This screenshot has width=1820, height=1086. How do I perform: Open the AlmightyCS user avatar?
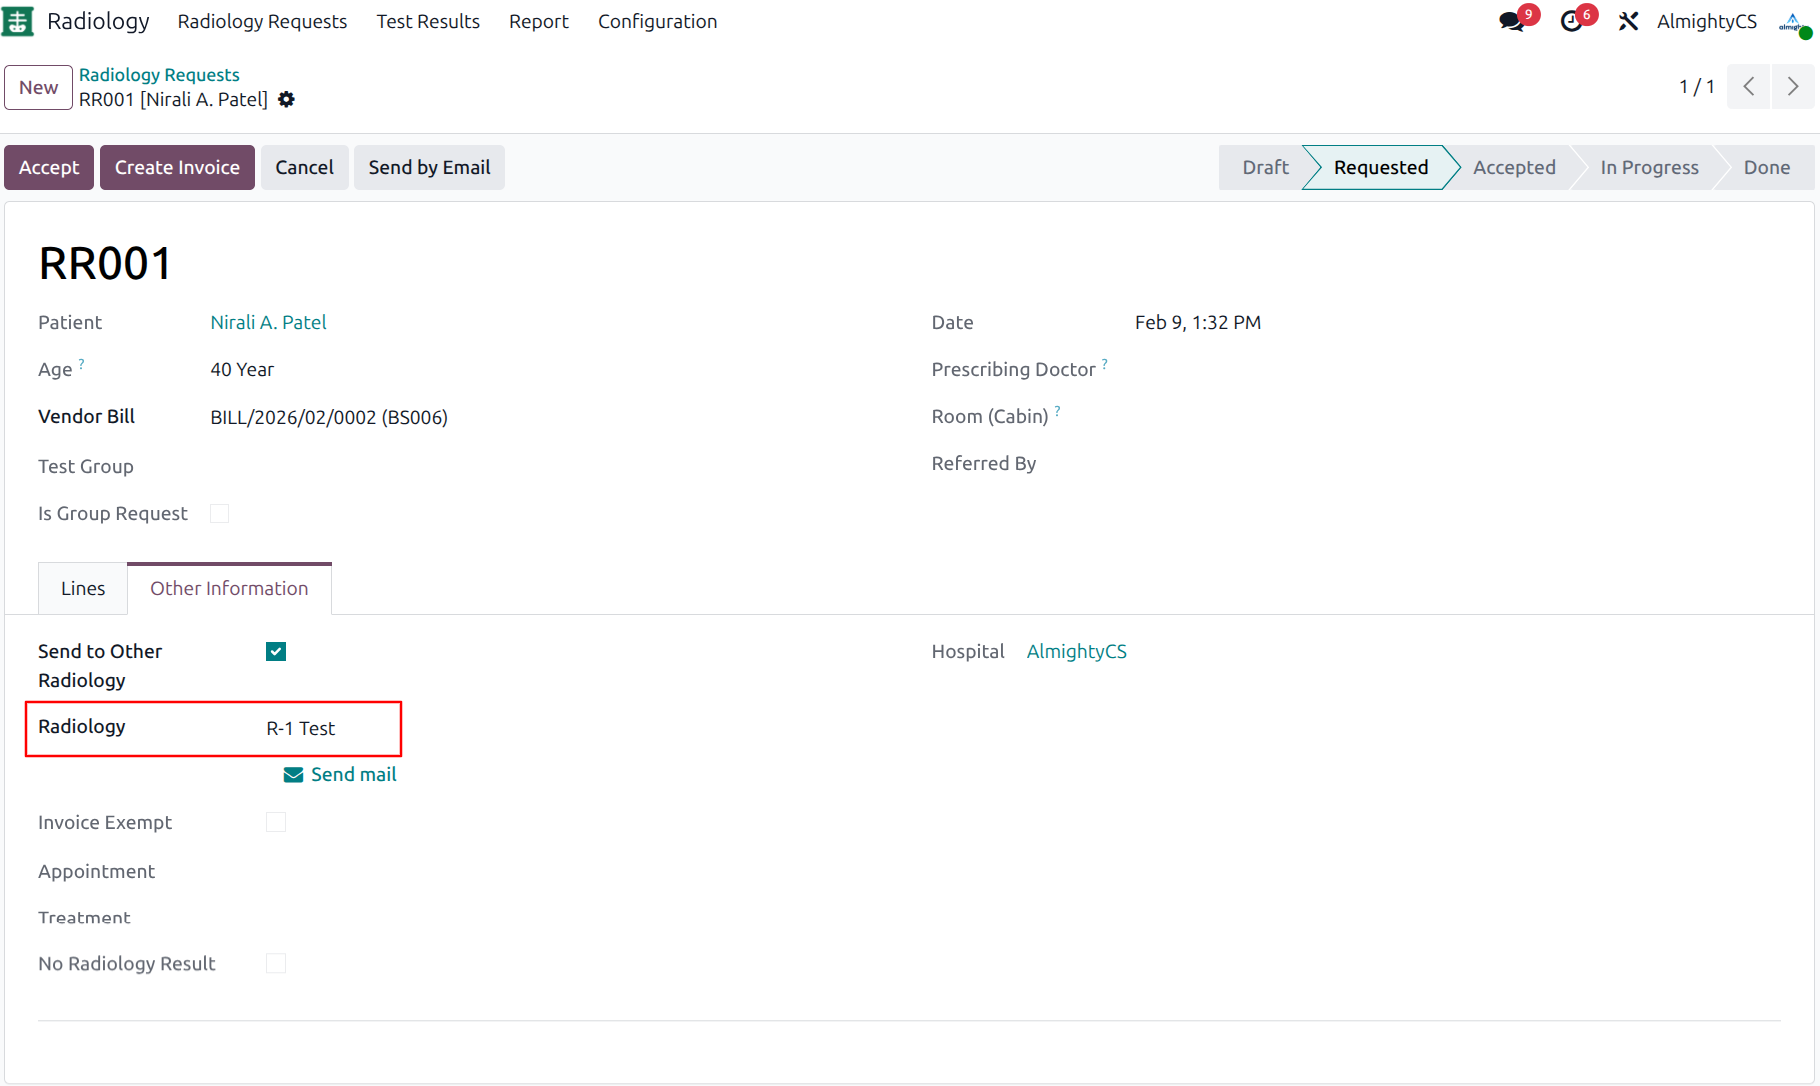(1791, 21)
